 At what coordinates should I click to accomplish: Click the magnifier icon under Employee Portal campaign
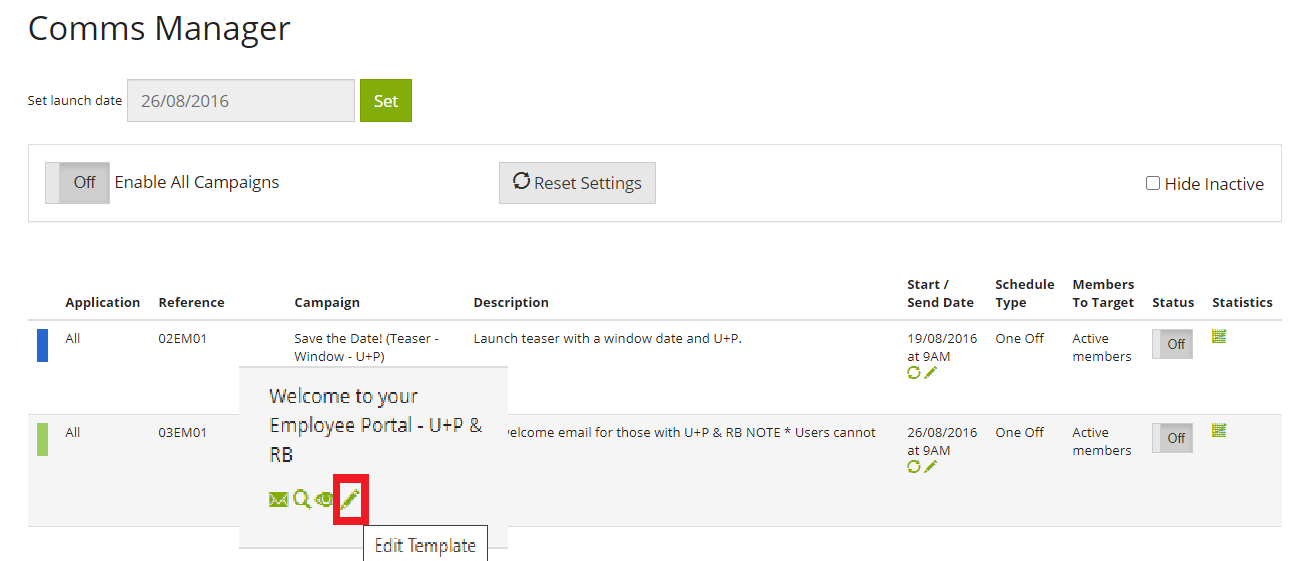pos(302,498)
